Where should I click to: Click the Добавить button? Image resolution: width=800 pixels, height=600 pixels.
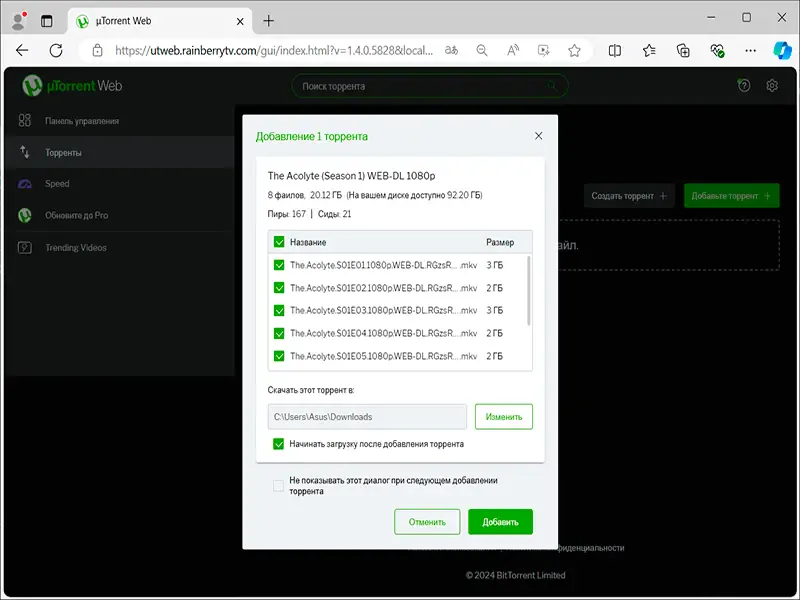pos(501,522)
